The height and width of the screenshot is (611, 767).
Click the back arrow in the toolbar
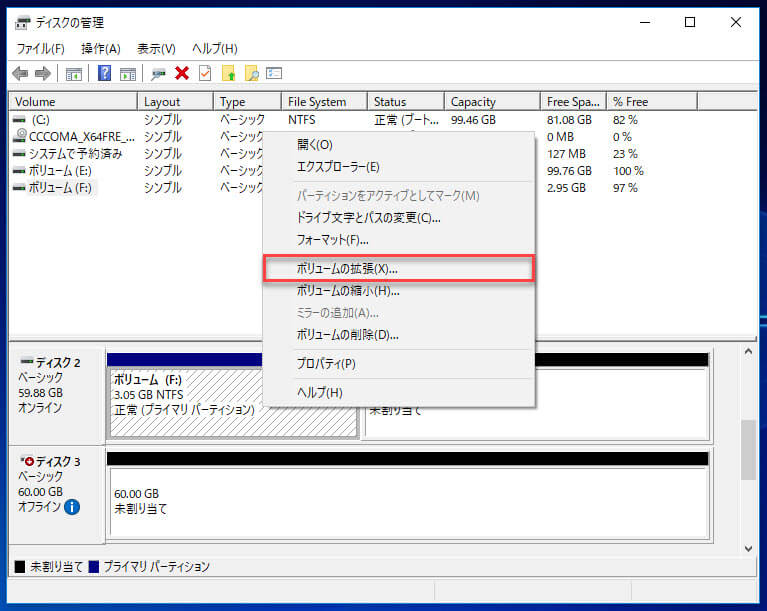(x=20, y=73)
